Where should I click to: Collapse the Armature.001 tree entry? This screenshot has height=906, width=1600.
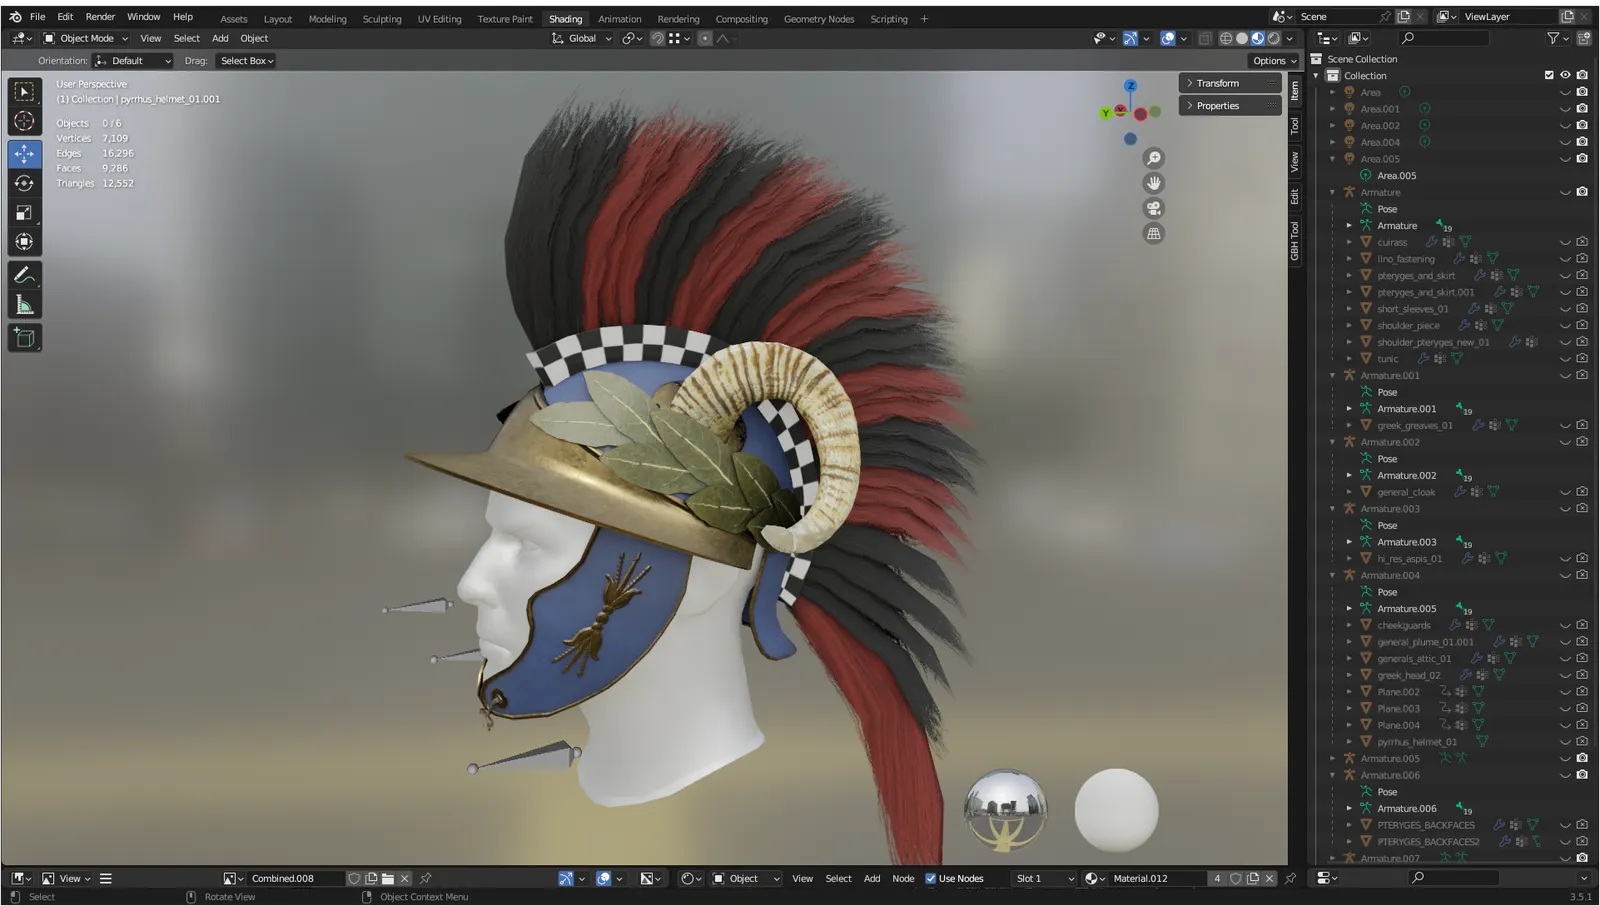(1333, 376)
